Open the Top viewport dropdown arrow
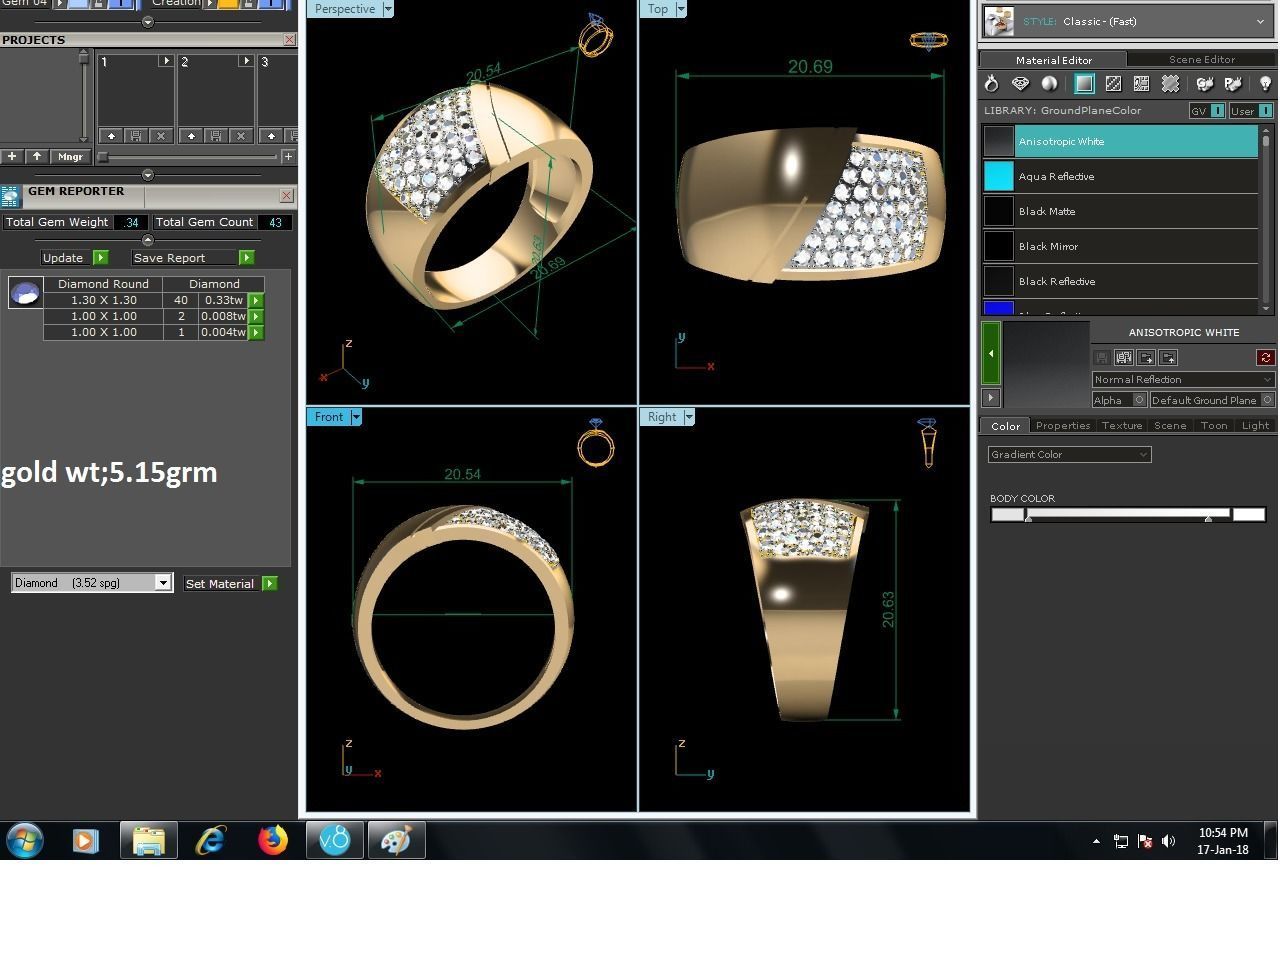1280x960 pixels. click(681, 9)
